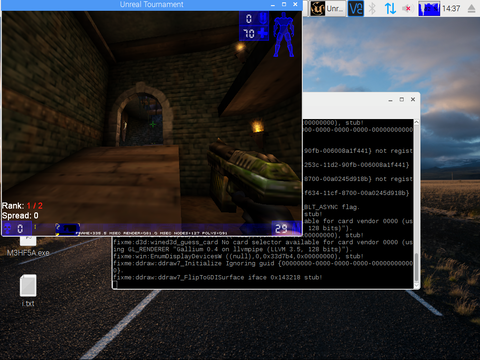
Task: Select the Unreal Tournament taskbar button
Action: point(327,8)
